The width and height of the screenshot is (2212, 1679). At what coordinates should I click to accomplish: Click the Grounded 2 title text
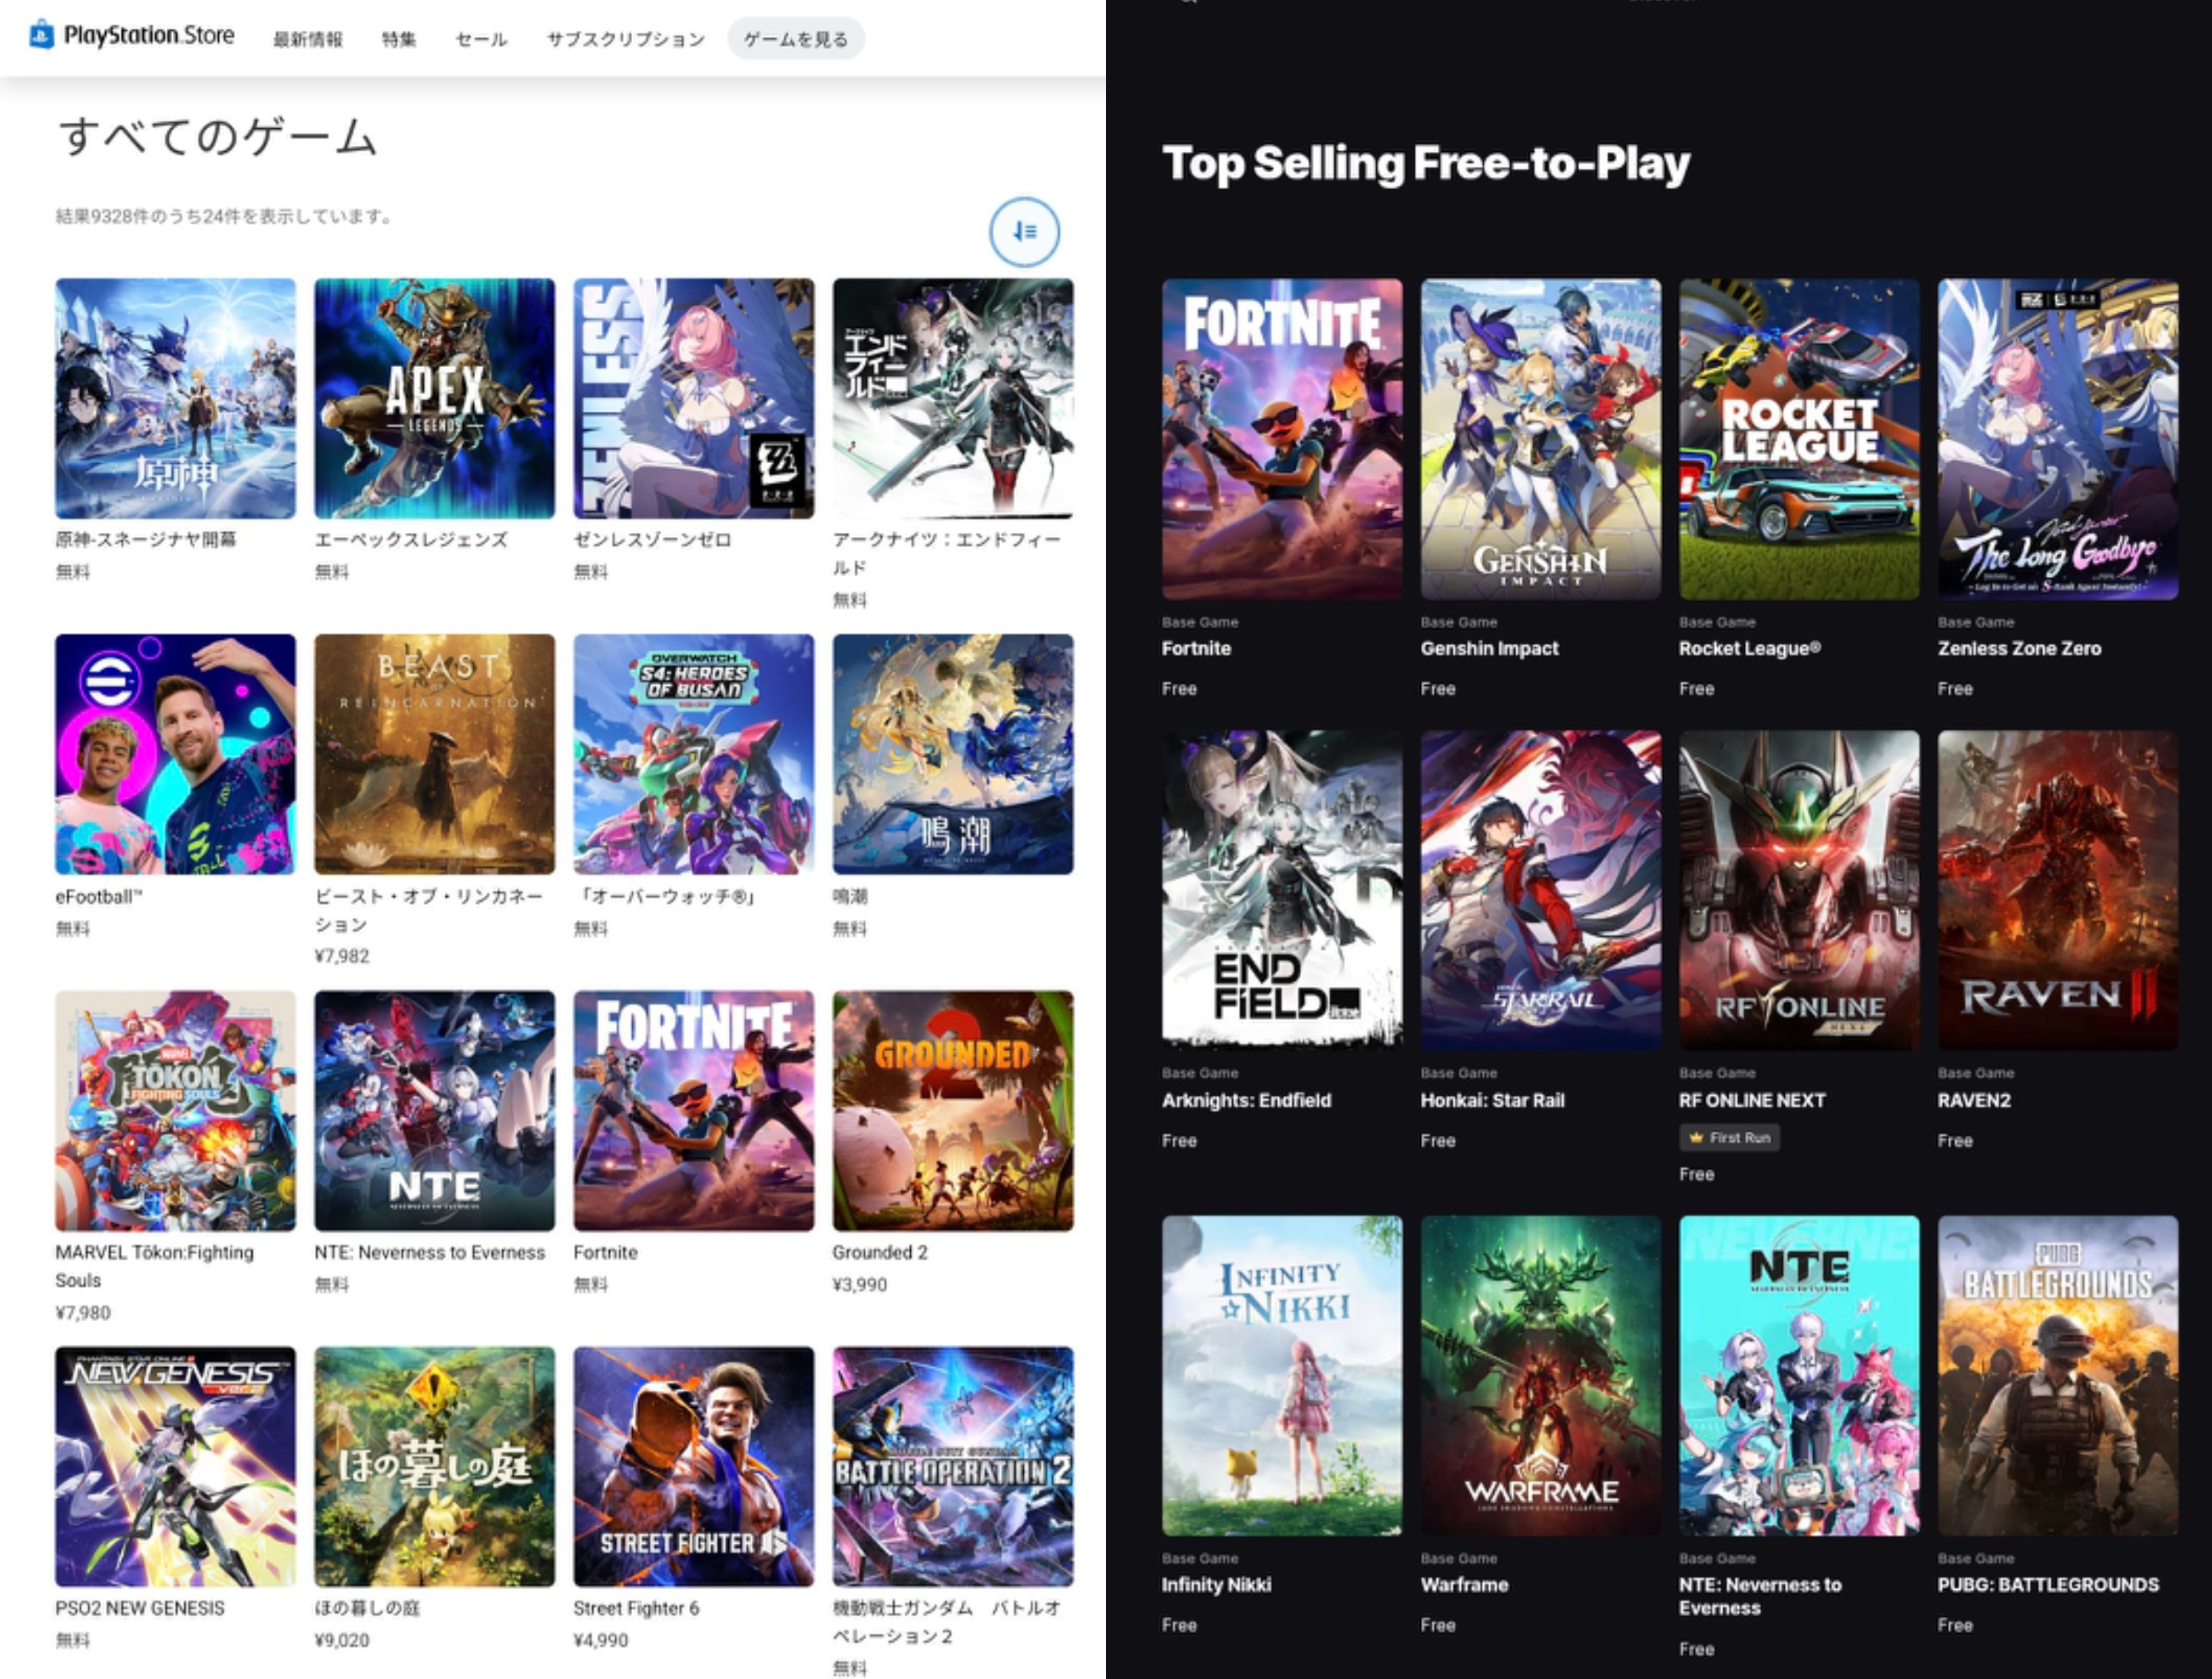coord(880,1252)
